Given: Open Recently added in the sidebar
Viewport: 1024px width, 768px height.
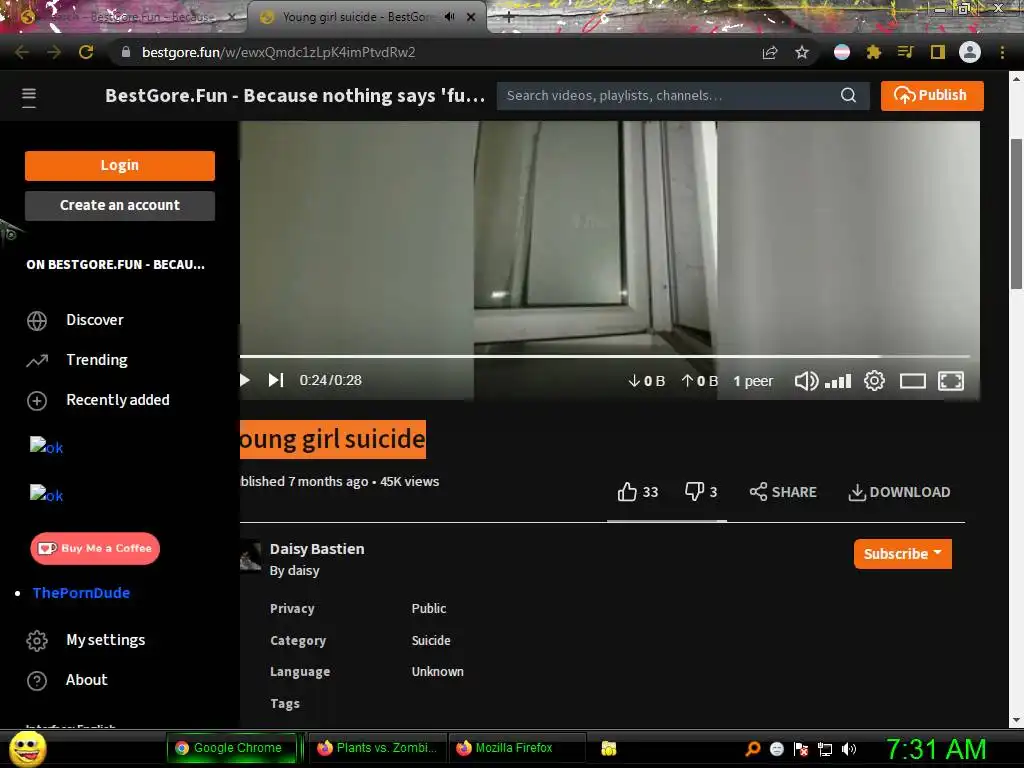Looking at the screenshot, I should 118,400.
